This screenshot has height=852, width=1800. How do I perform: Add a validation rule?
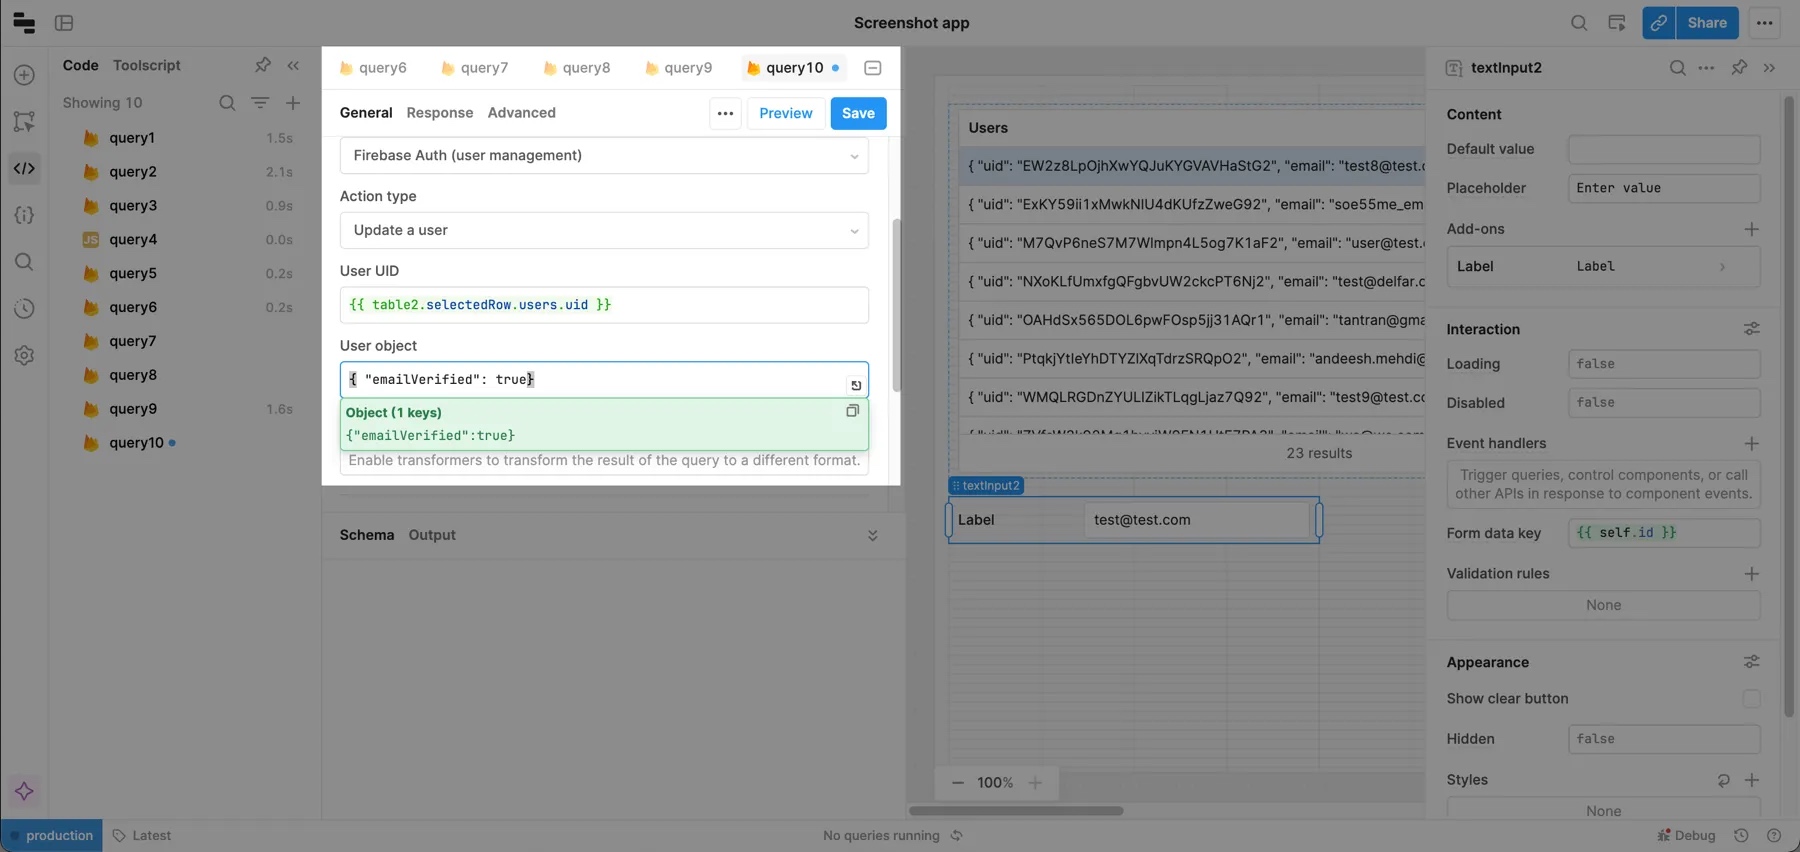click(x=1752, y=574)
